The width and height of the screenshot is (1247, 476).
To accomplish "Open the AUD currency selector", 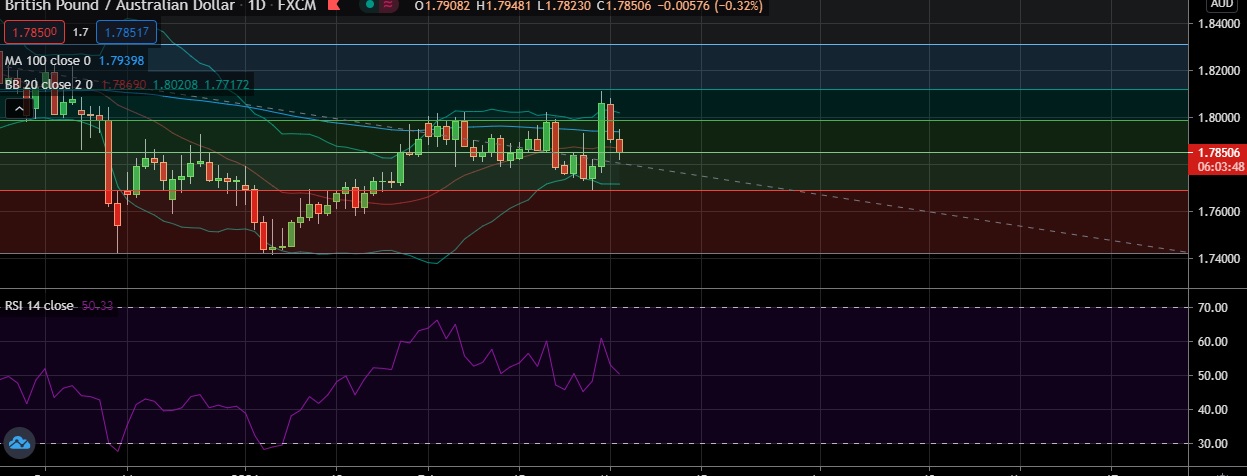I will click(x=1221, y=4).
